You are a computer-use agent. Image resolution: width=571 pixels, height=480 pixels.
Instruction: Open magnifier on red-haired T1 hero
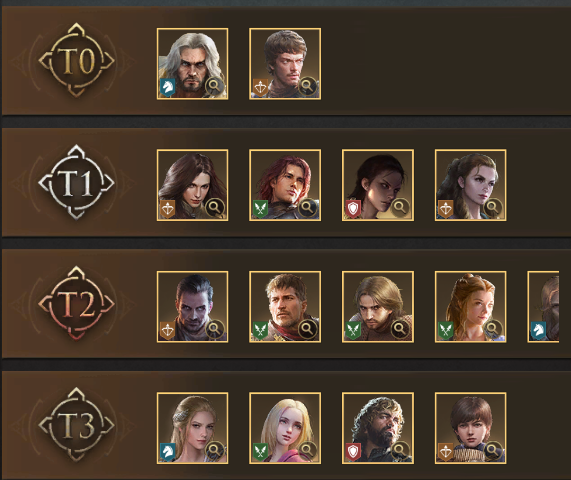coord(308,207)
